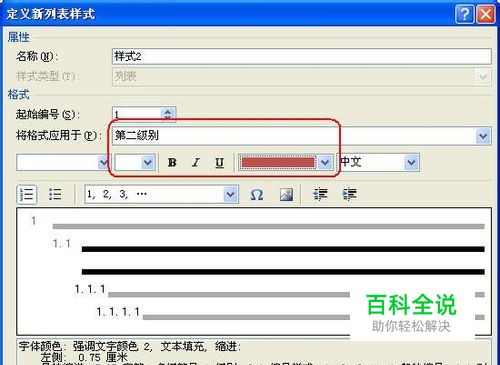Select the numbered list icon
The width and height of the screenshot is (500, 365).
pyautogui.click(x=26, y=194)
